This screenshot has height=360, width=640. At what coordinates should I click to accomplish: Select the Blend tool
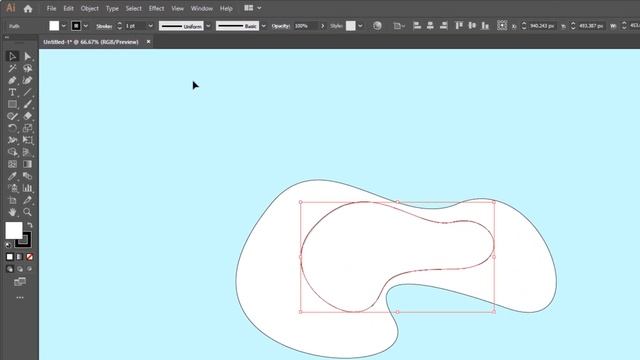pos(27,176)
